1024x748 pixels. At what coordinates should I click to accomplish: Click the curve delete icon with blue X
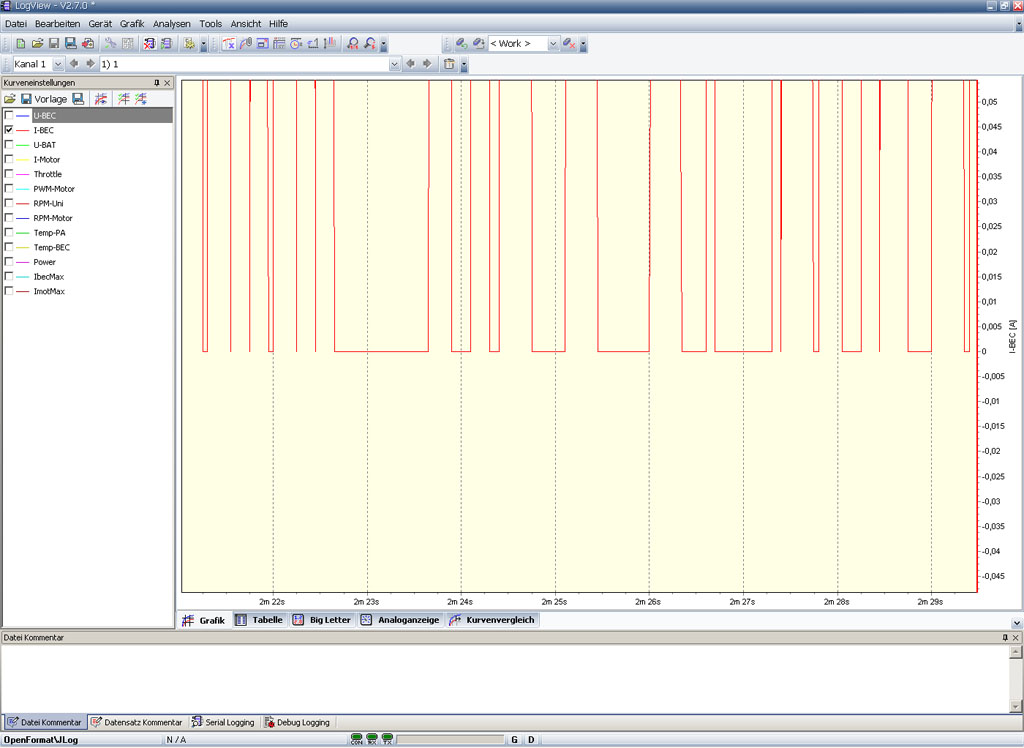pos(229,44)
